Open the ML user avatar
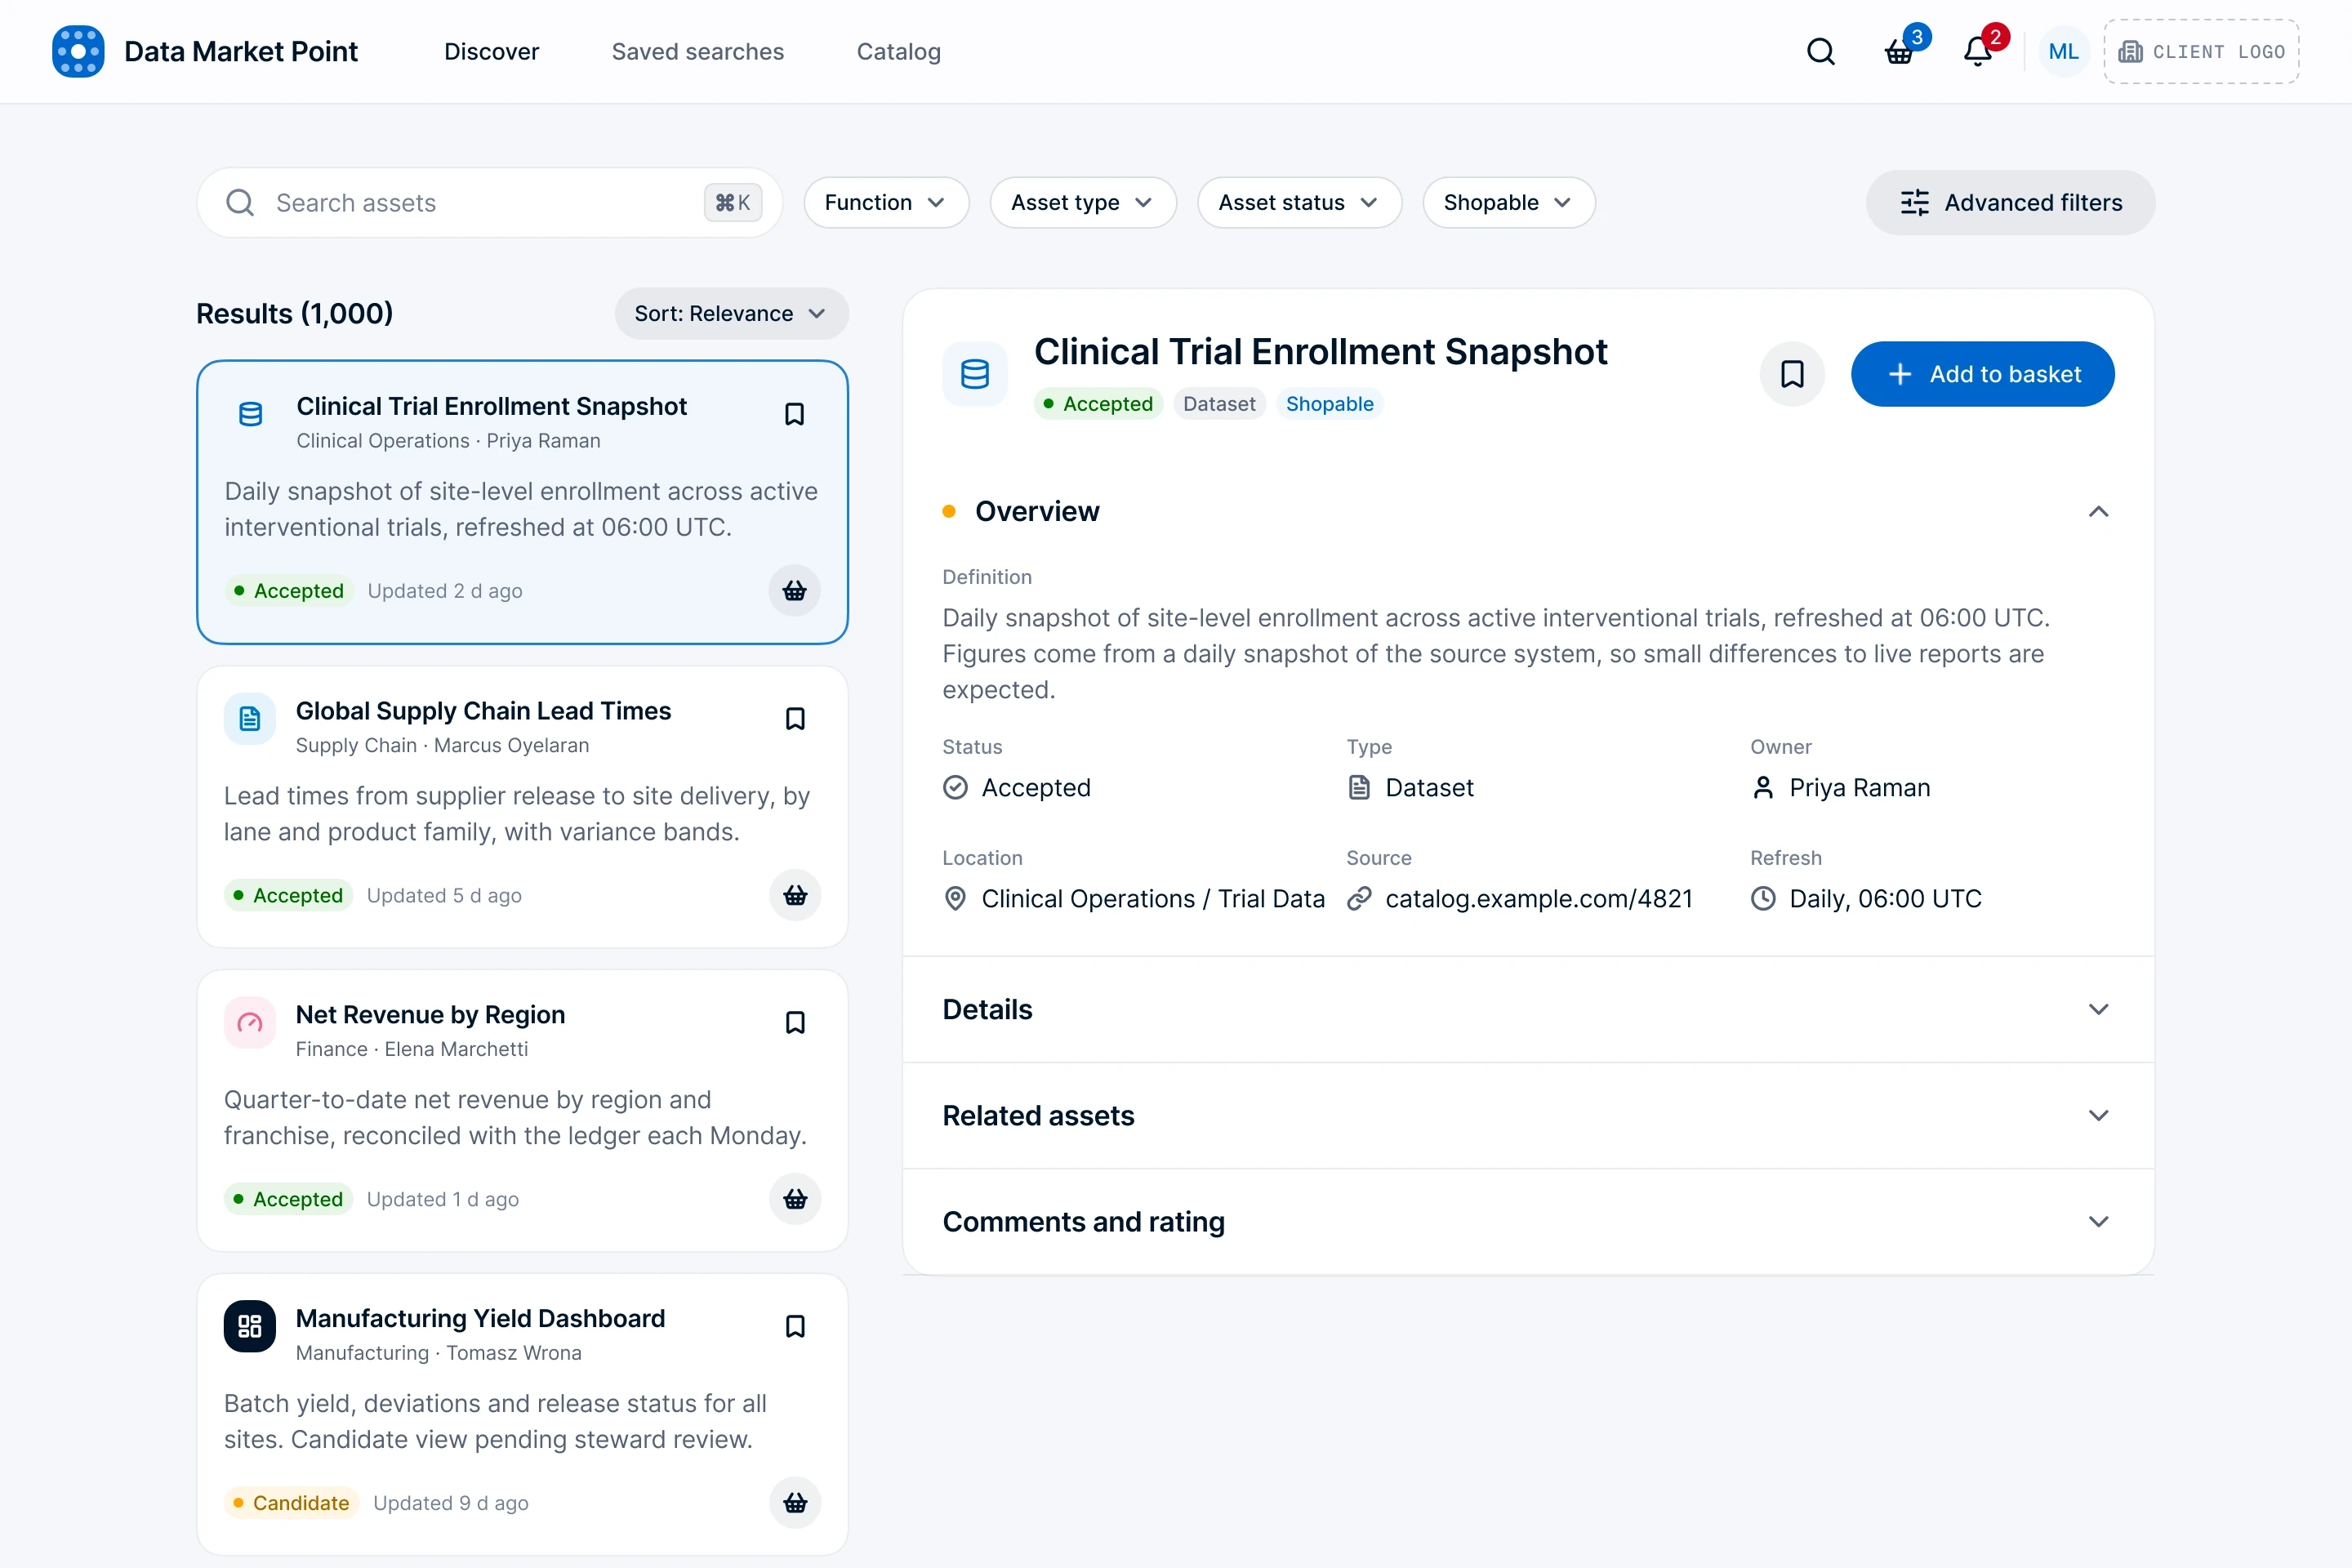The width and height of the screenshot is (2352, 1568). [2063, 51]
